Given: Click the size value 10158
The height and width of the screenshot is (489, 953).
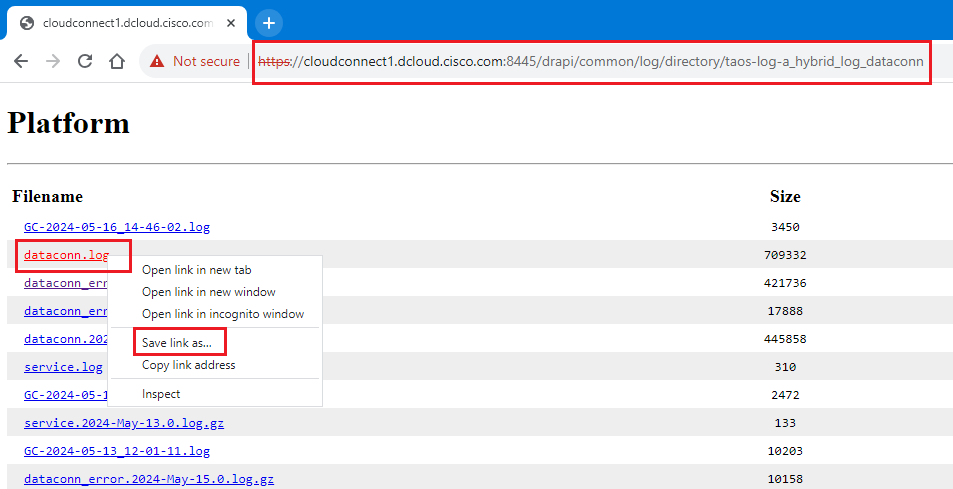Looking at the screenshot, I should tap(785, 479).
